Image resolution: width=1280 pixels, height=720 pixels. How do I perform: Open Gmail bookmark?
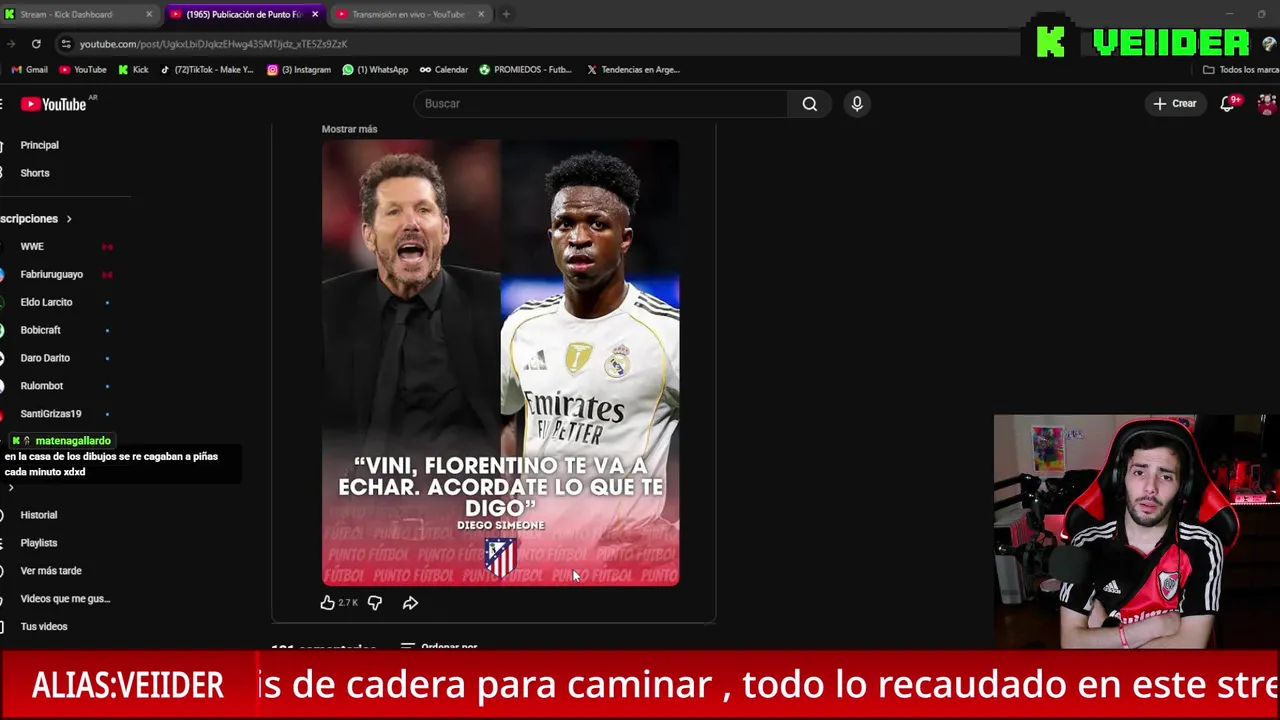click(x=29, y=70)
